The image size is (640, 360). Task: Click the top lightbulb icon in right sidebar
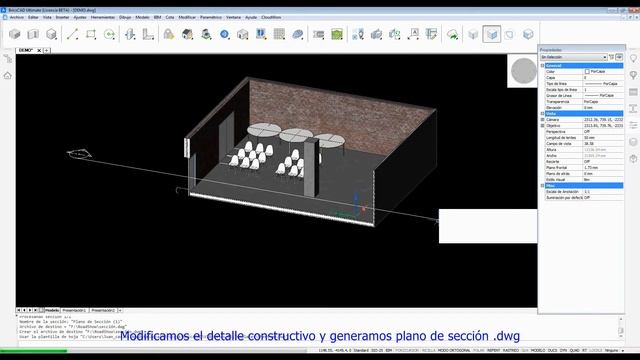[x=633, y=59]
